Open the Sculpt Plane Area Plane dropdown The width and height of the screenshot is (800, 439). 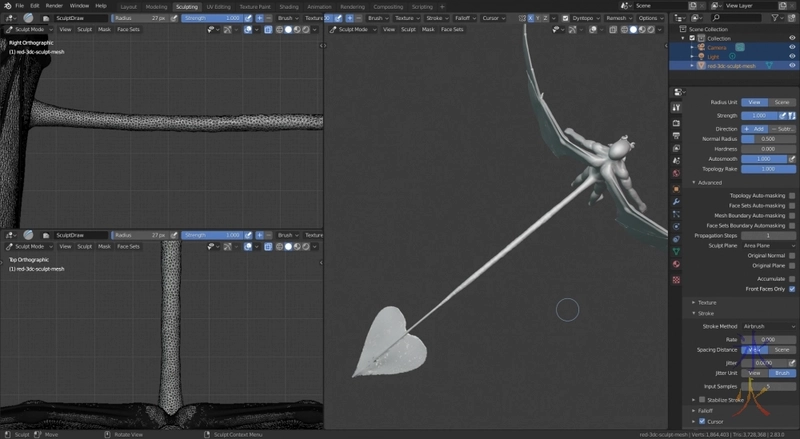(768, 245)
